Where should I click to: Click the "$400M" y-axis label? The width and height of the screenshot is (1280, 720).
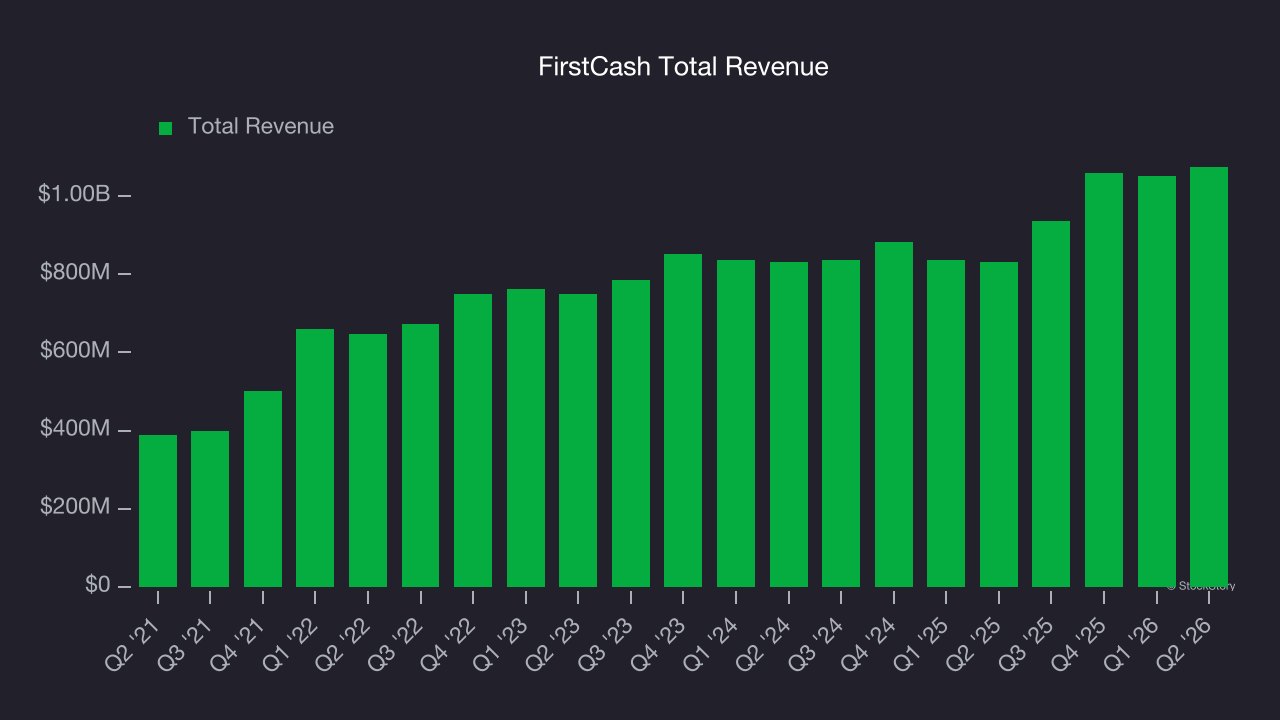[75, 430]
